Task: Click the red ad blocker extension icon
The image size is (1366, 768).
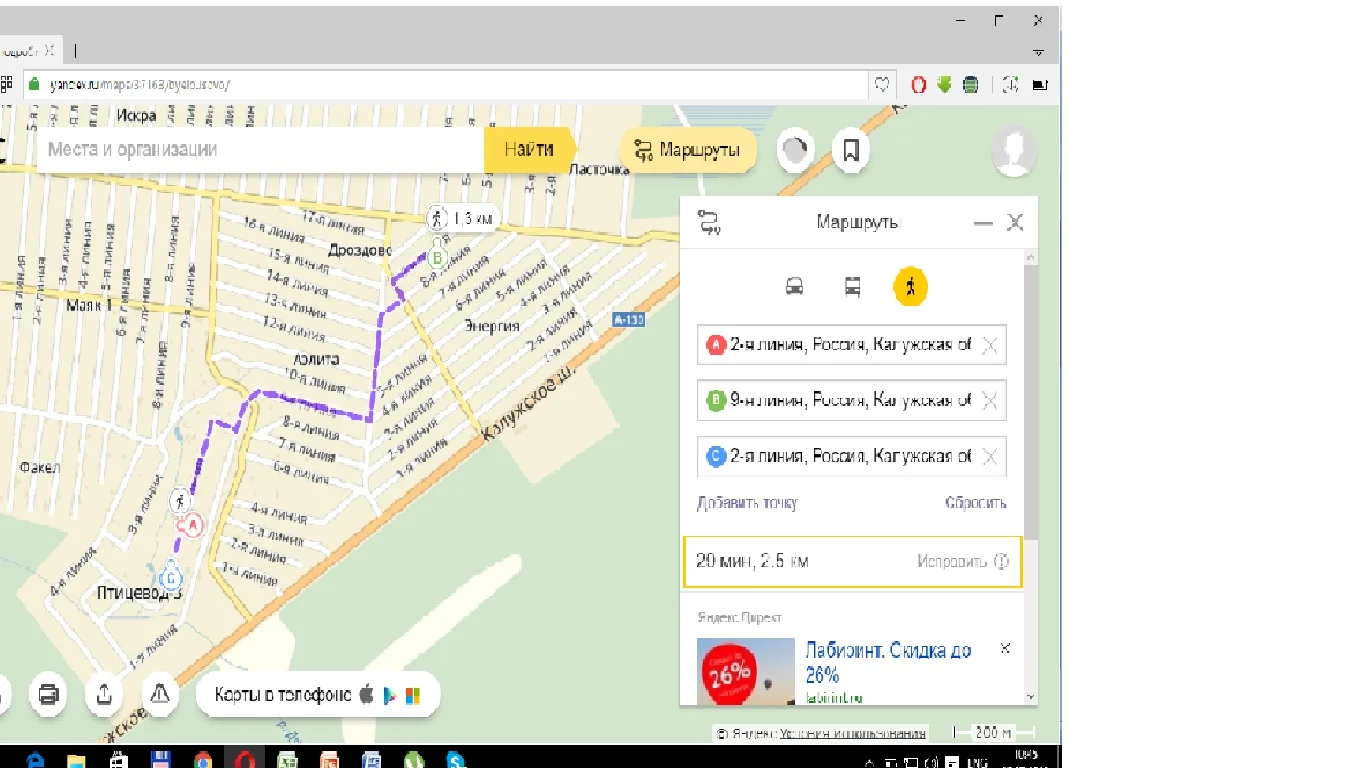Action: point(919,85)
